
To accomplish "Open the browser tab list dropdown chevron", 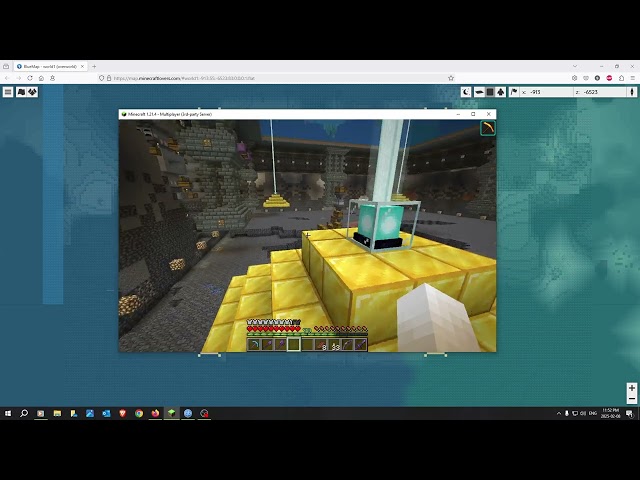I will tap(575, 66).
